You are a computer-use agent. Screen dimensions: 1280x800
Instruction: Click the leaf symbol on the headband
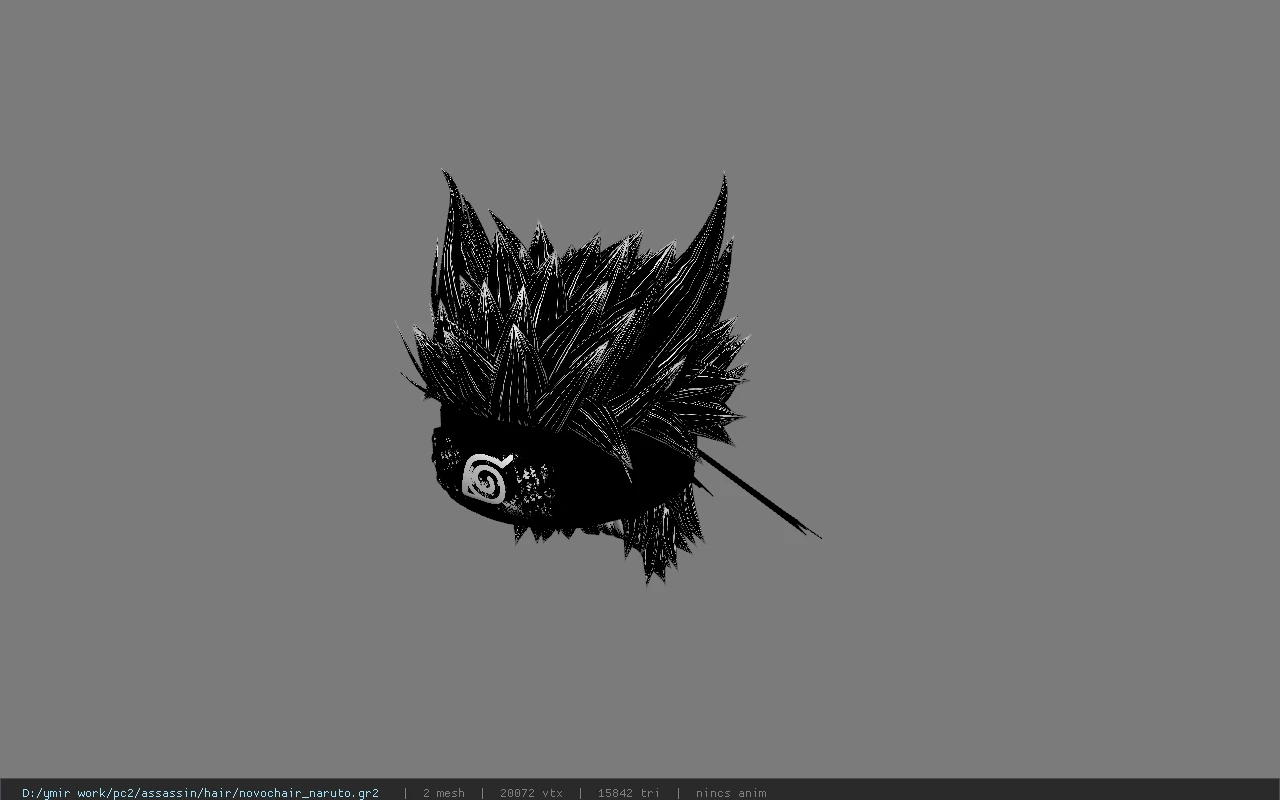tap(489, 477)
